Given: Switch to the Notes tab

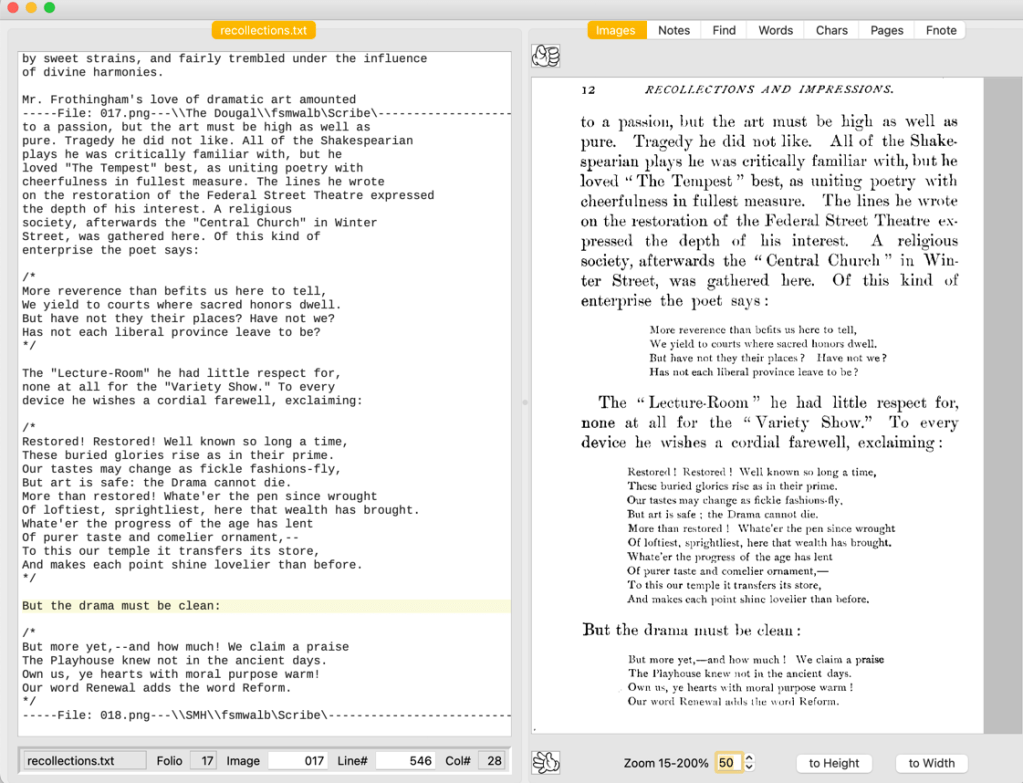Looking at the screenshot, I should [x=673, y=30].
